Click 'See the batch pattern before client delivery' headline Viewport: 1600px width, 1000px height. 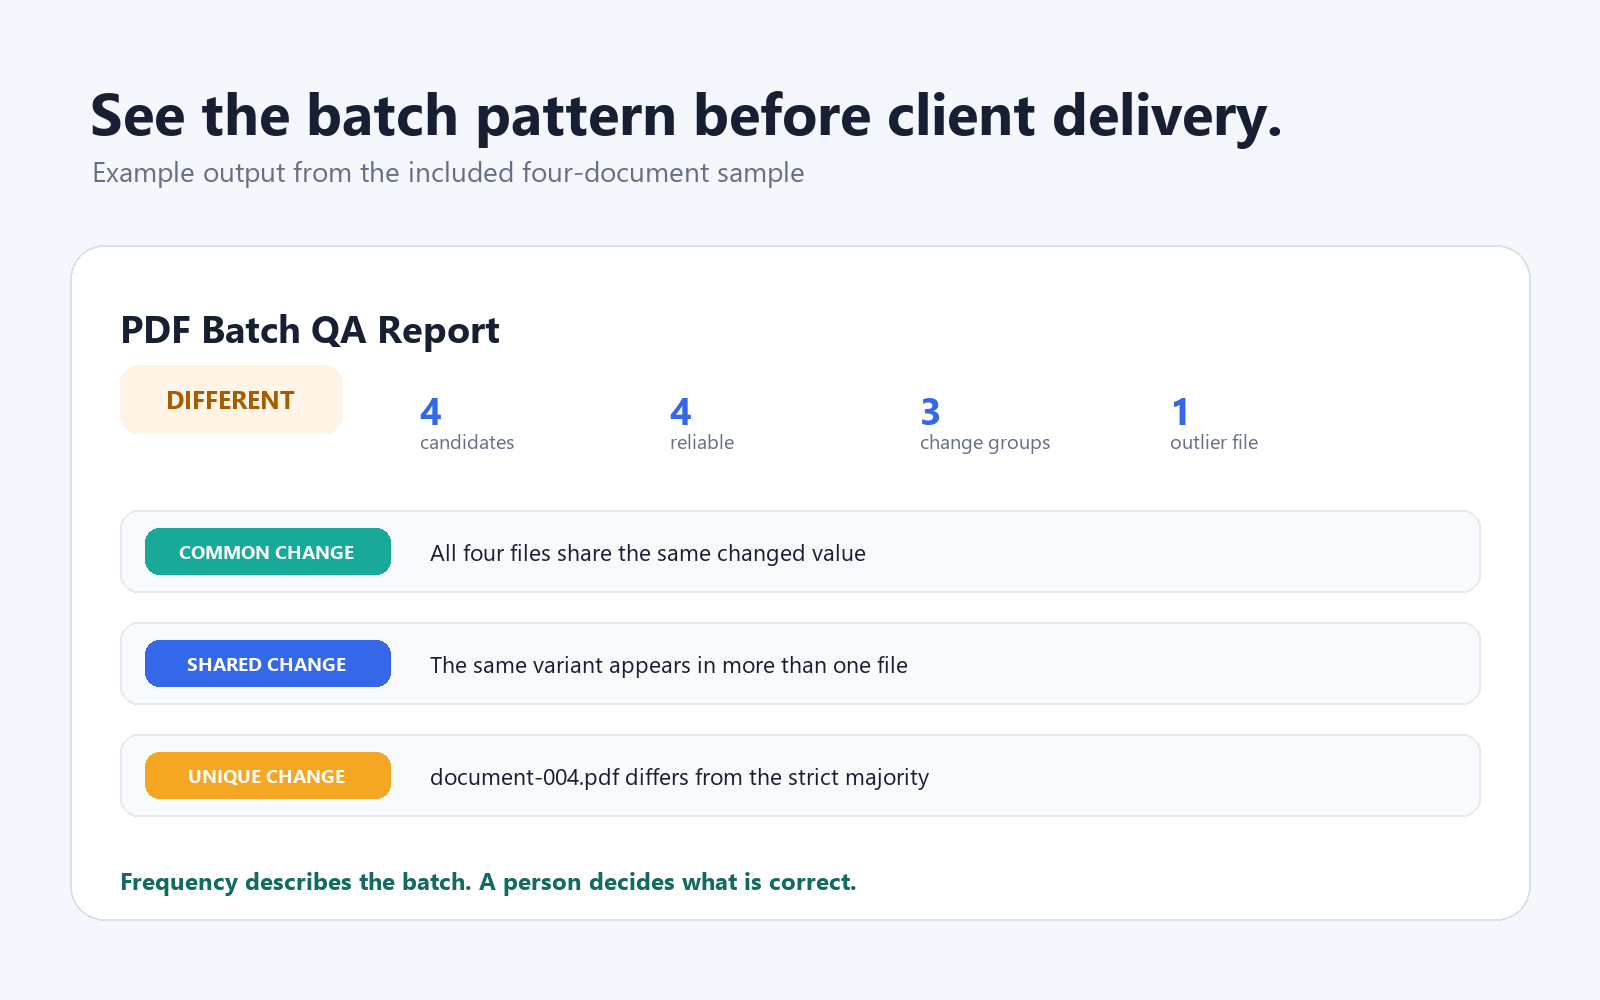point(686,116)
